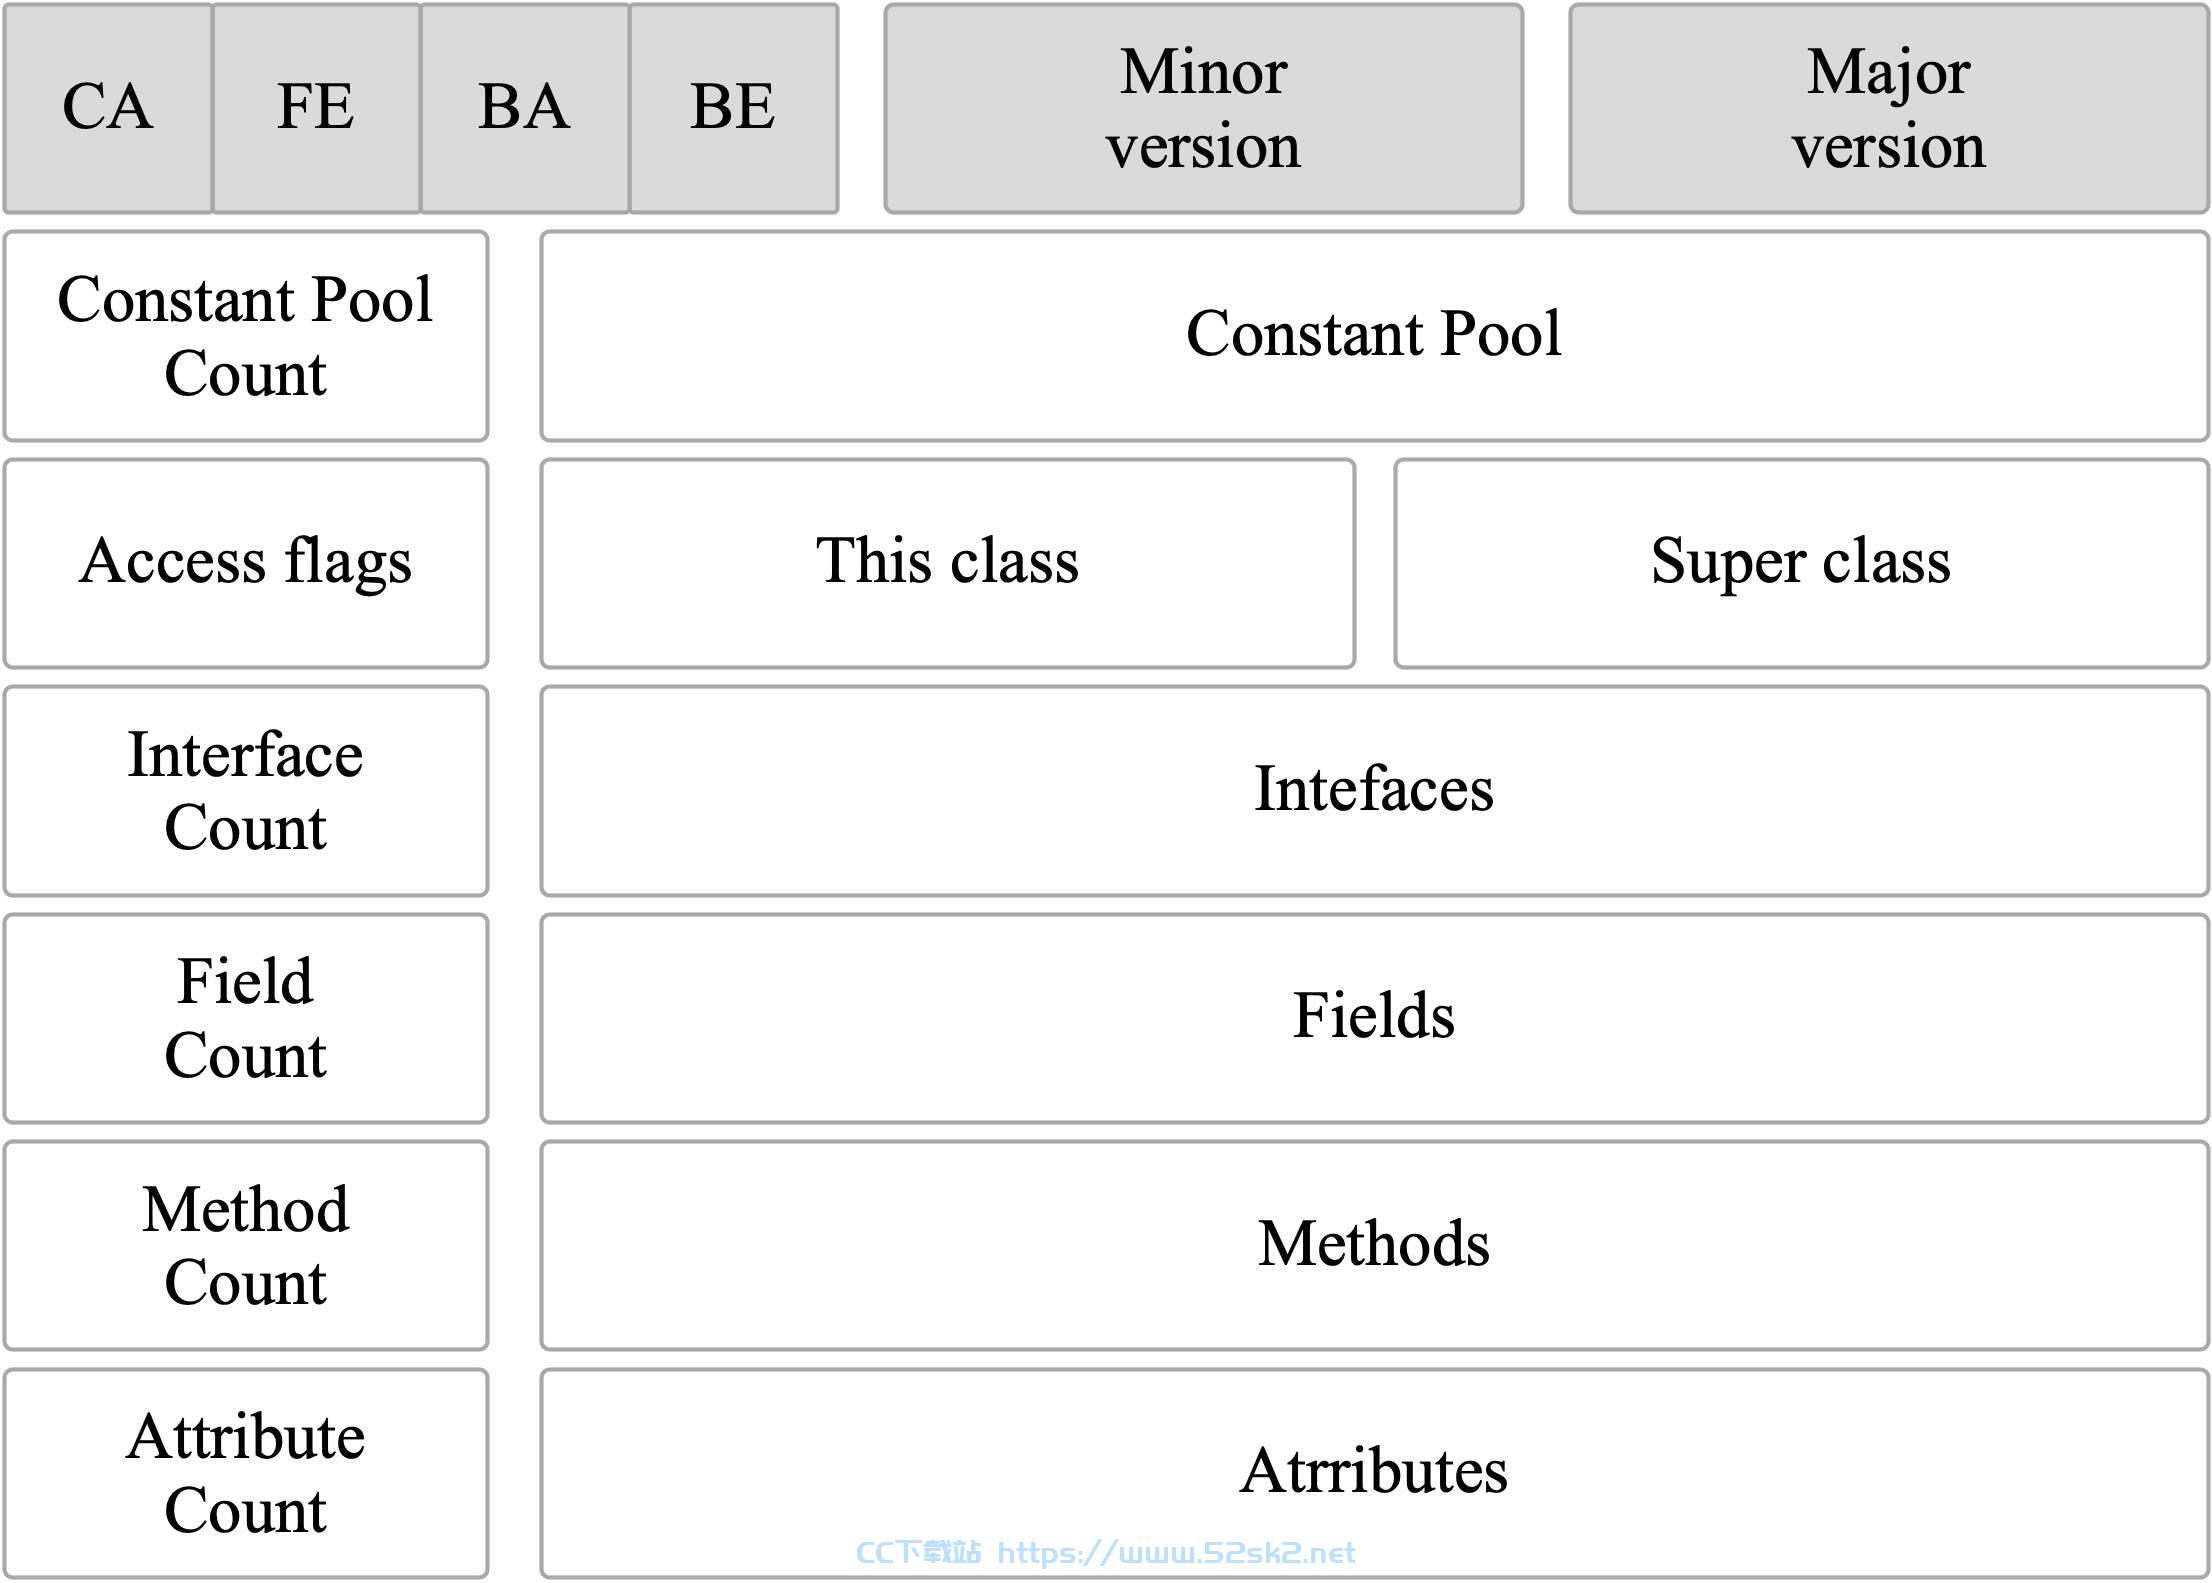Click the Atrributes box

1375,1474
